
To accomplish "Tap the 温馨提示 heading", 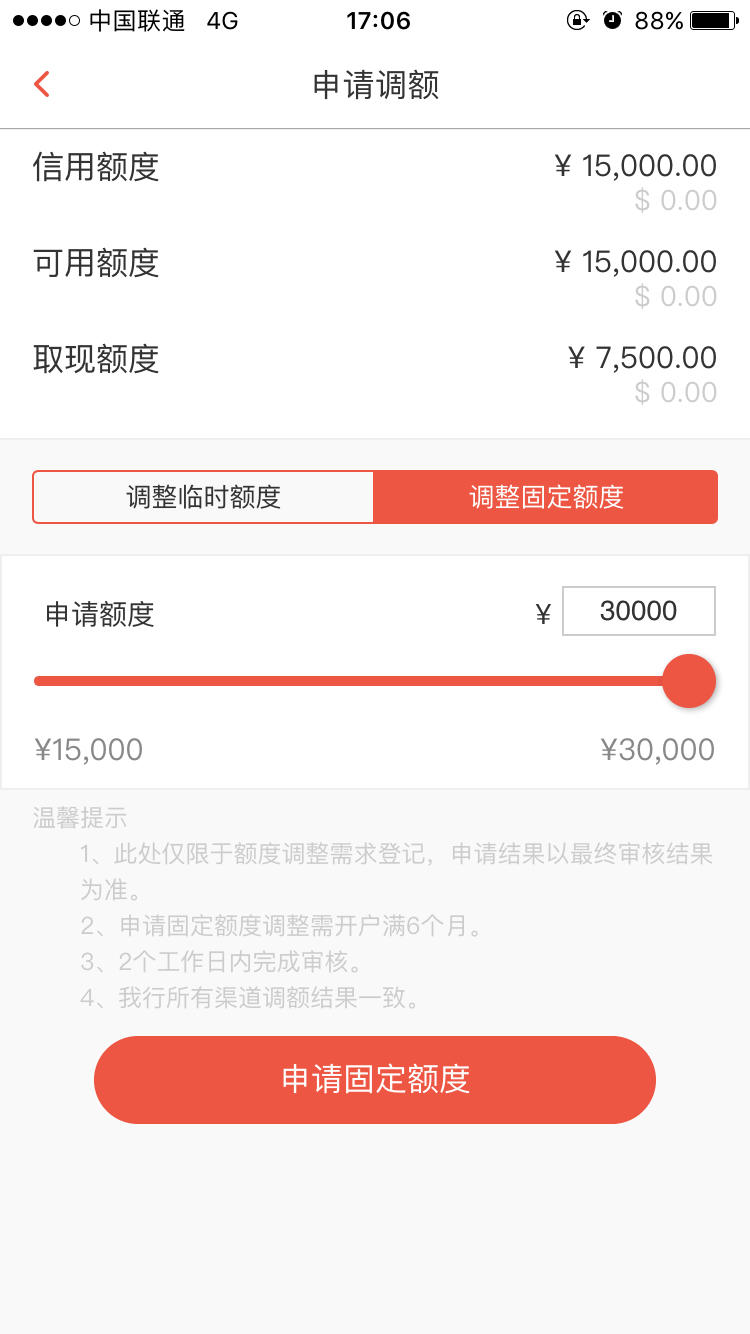I will (80, 818).
